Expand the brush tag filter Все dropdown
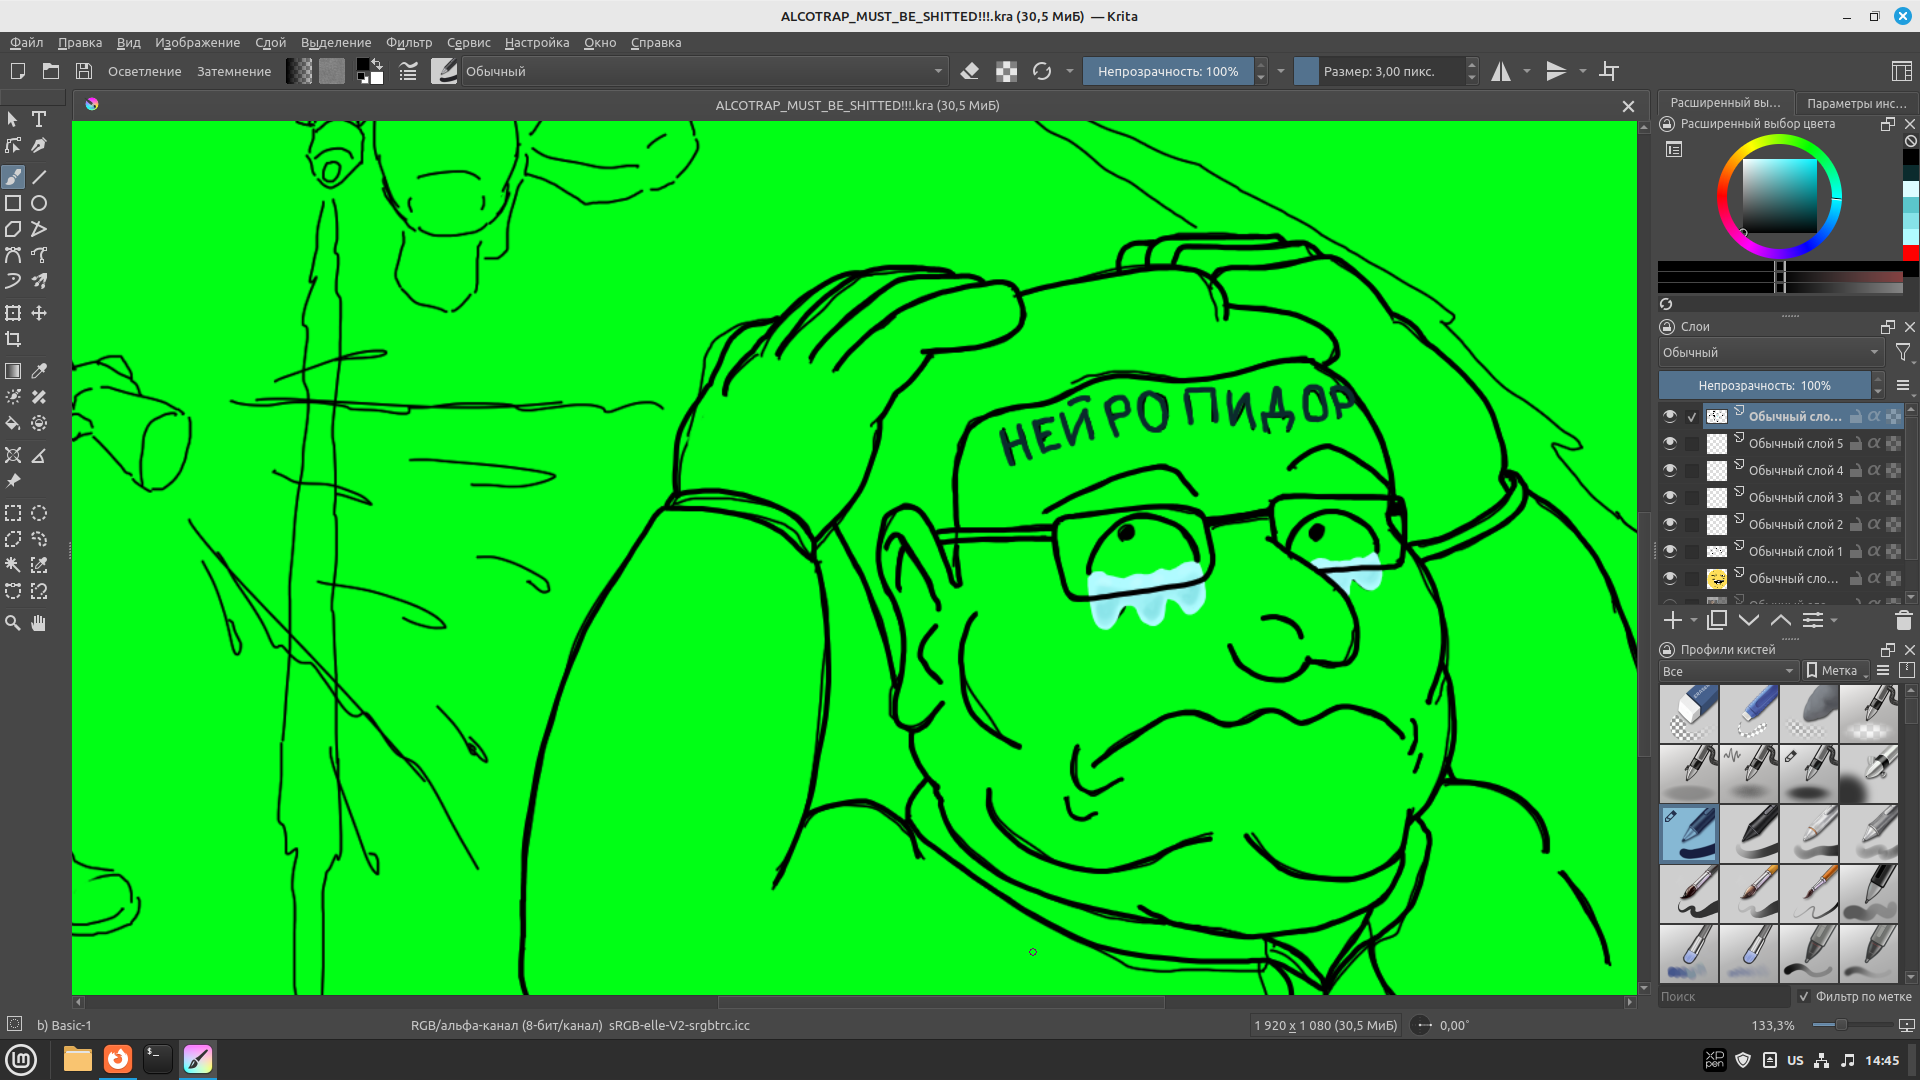 tap(1727, 671)
